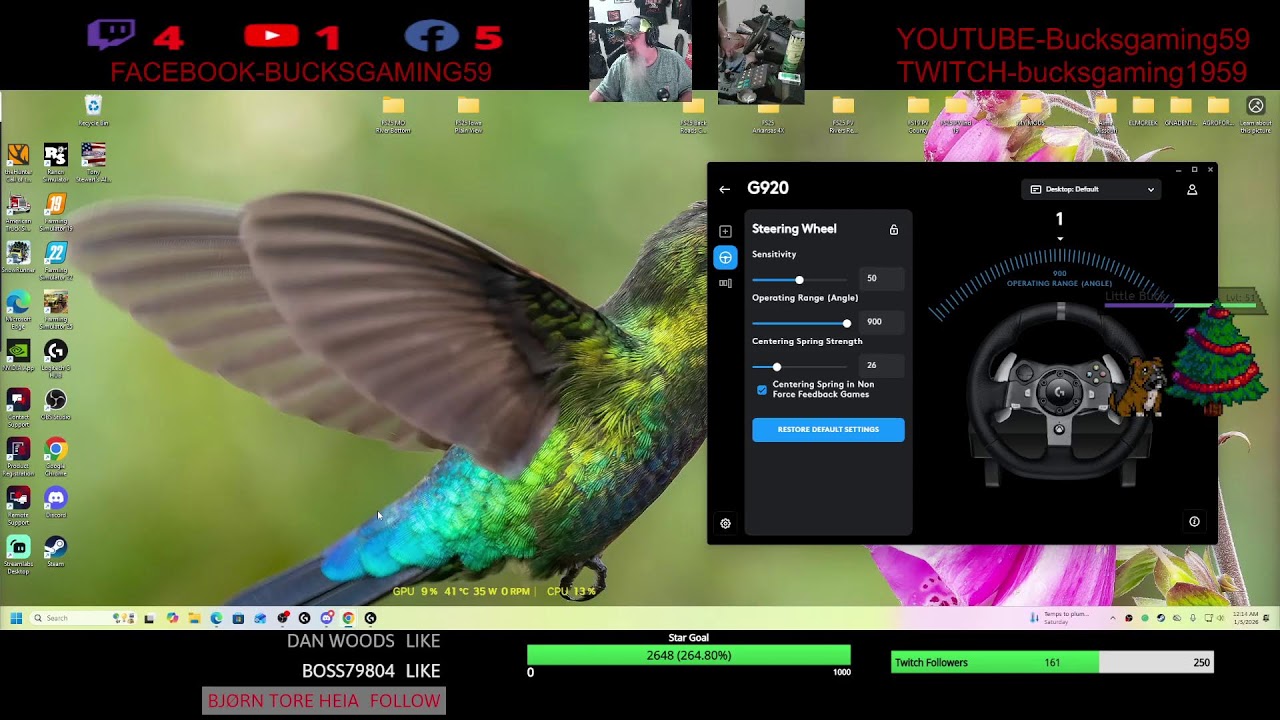Screen dimensions: 1280x720
Task: Open NVIDIA App desktop shortcut
Action: pyautogui.click(x=18, y=356)
